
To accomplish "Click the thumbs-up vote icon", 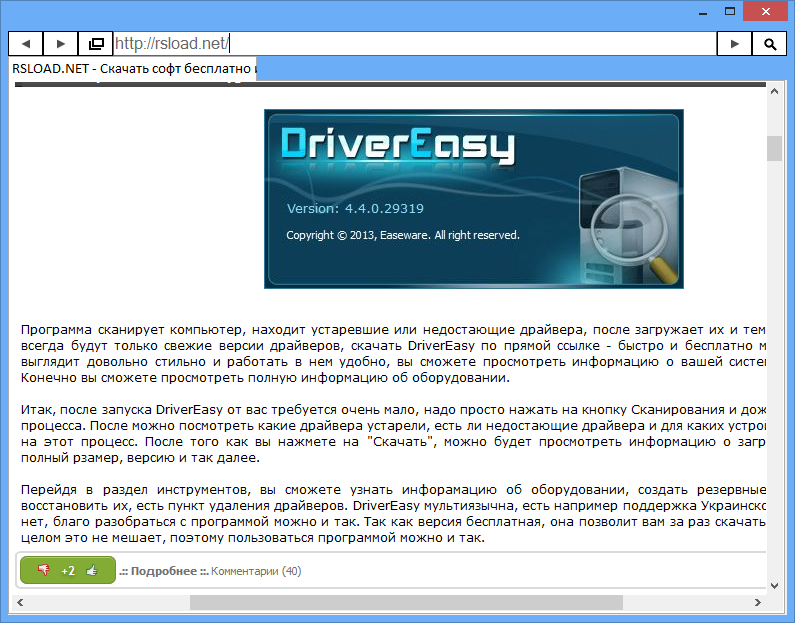I will coord(92,570).
